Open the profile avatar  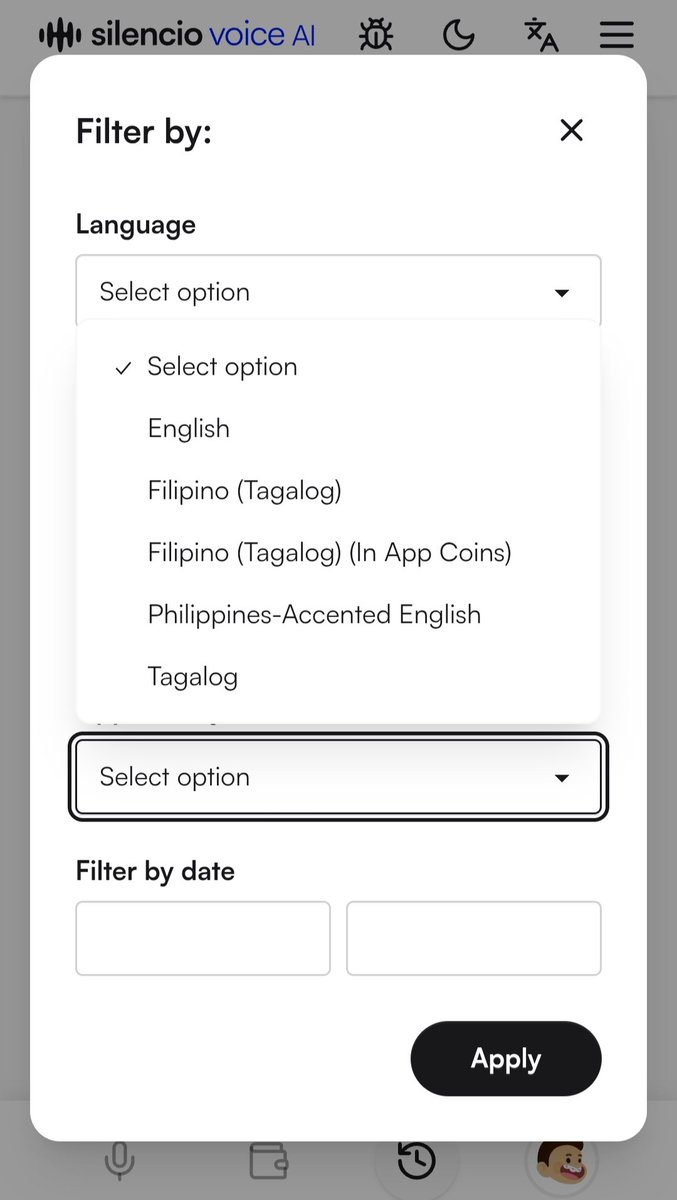click(x=562, y=1160)
